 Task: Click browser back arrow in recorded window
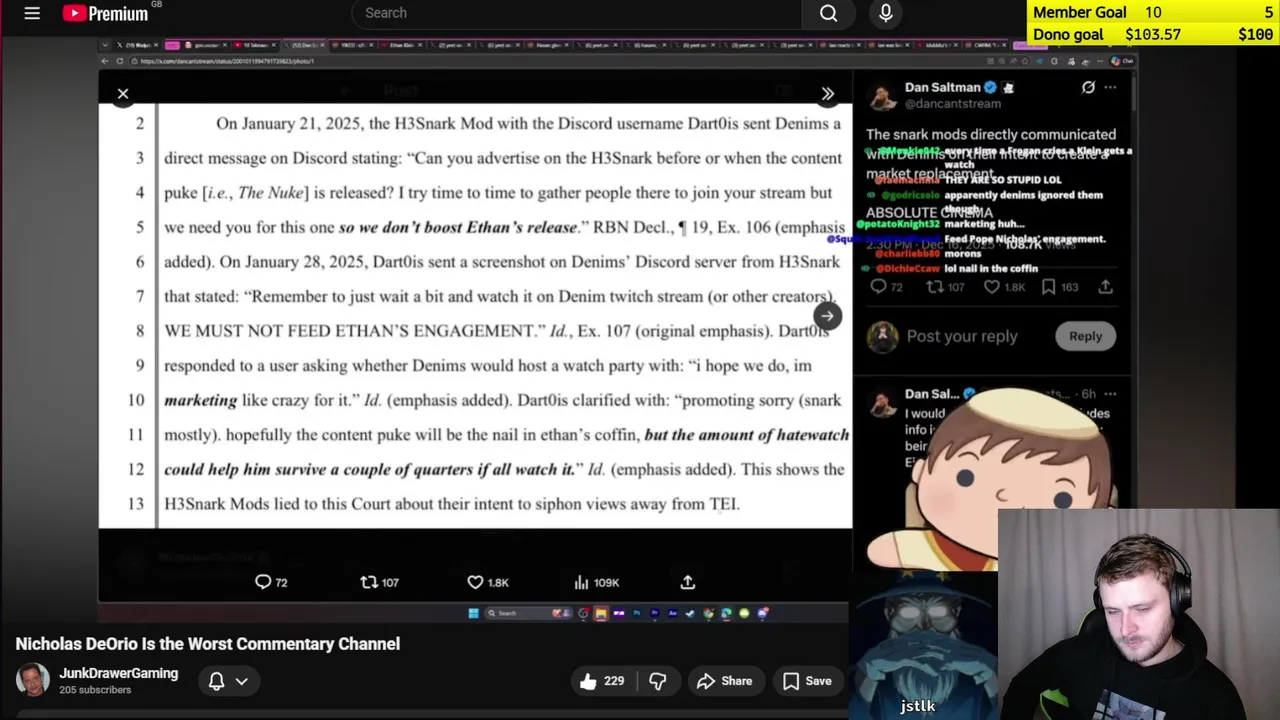tap(105, 61)
